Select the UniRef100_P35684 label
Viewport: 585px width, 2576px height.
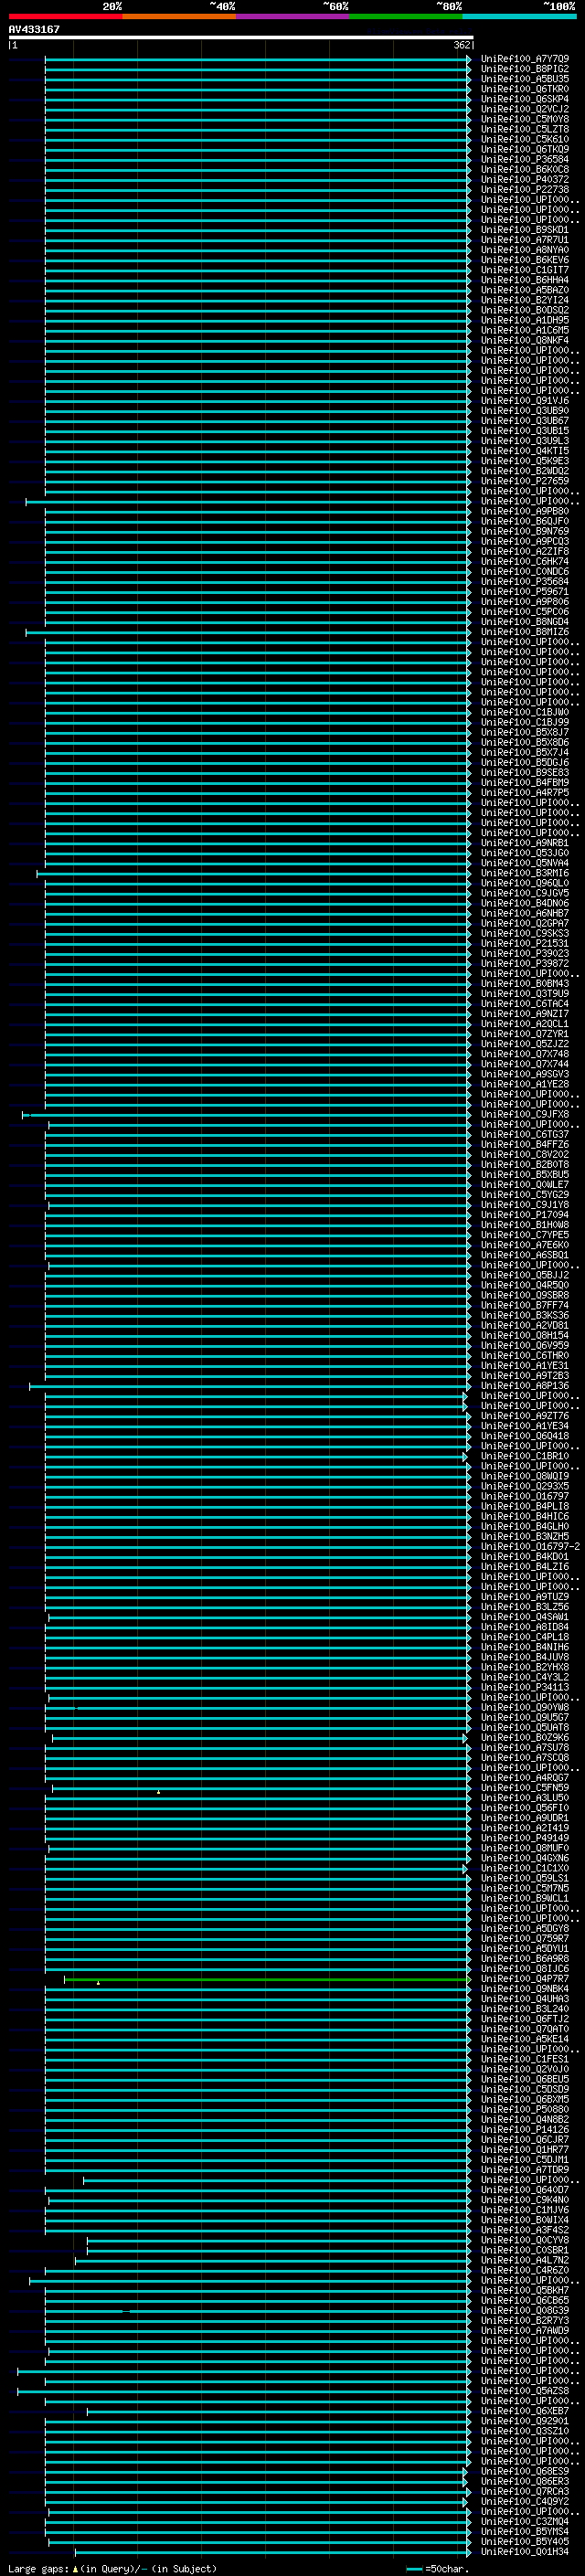click(x=524, y=581)
